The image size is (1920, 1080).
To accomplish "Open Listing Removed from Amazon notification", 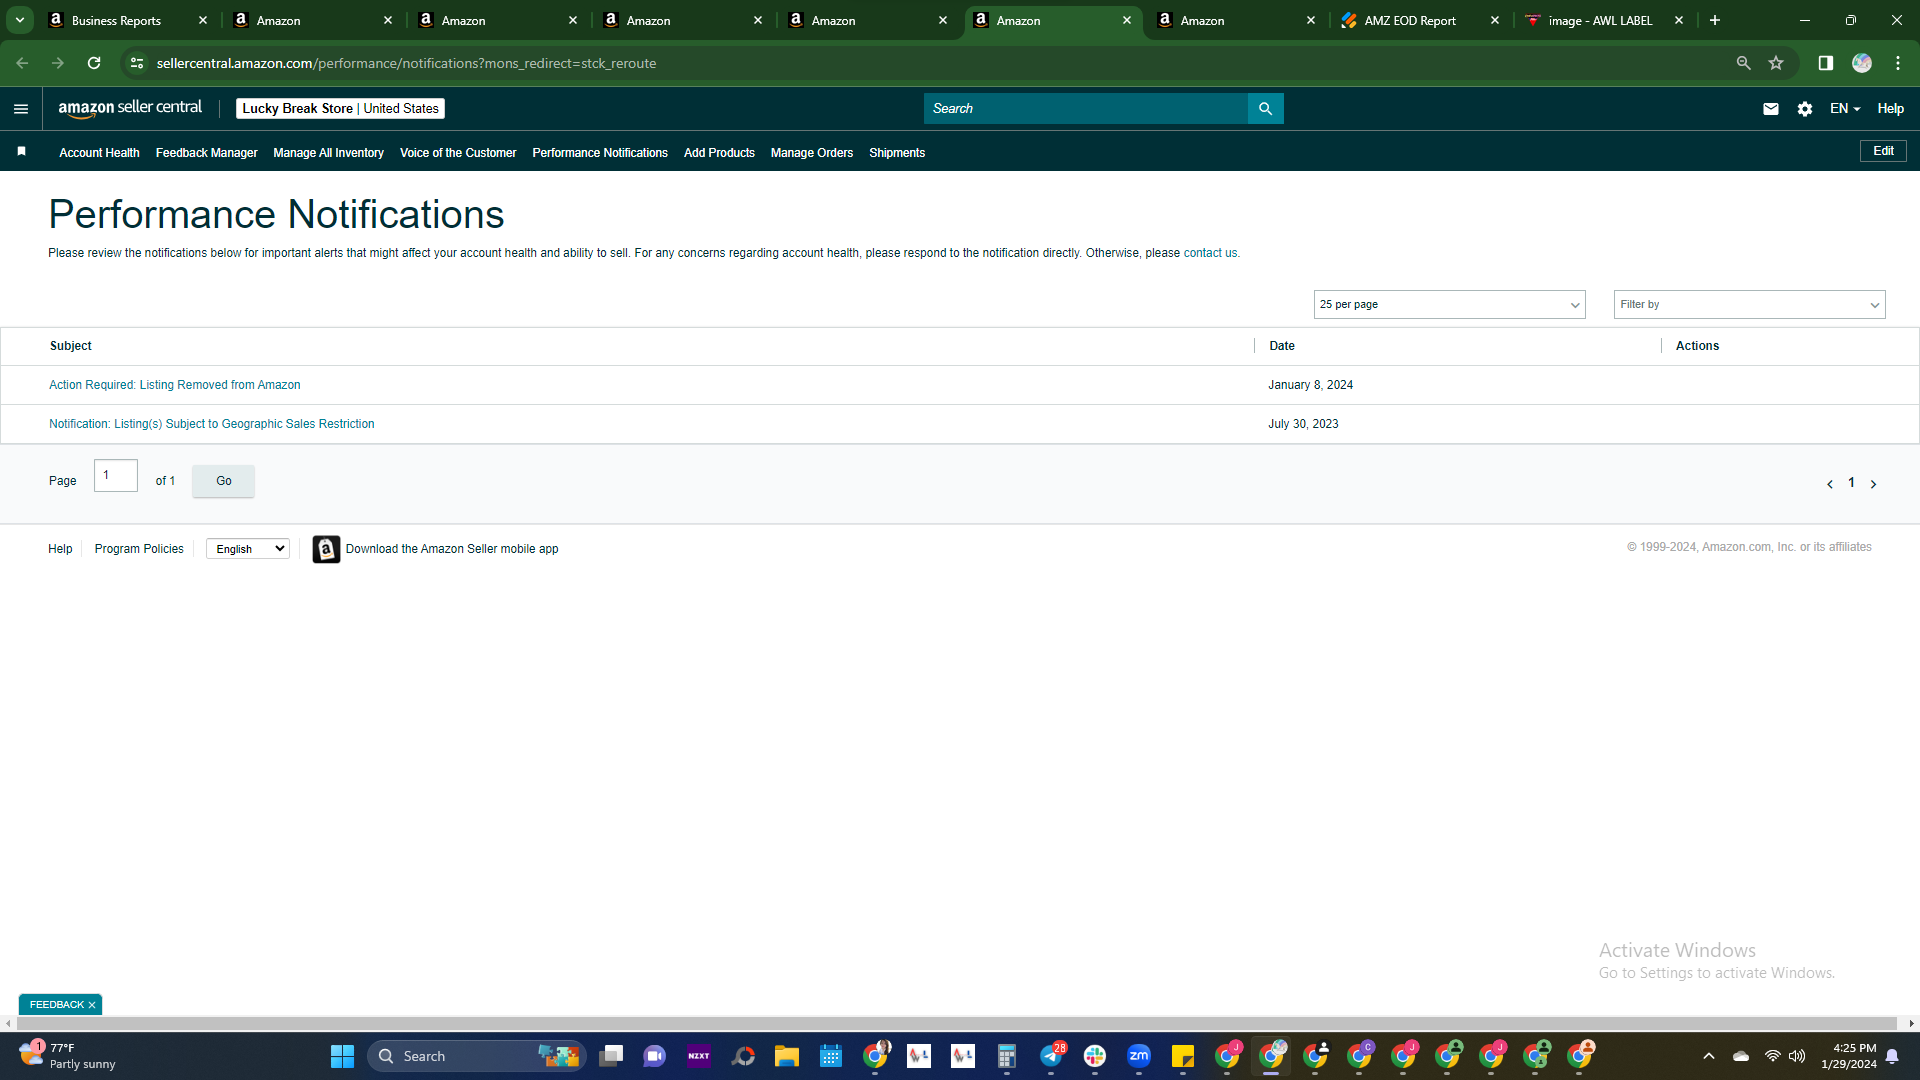I will (x=175, y=385).
